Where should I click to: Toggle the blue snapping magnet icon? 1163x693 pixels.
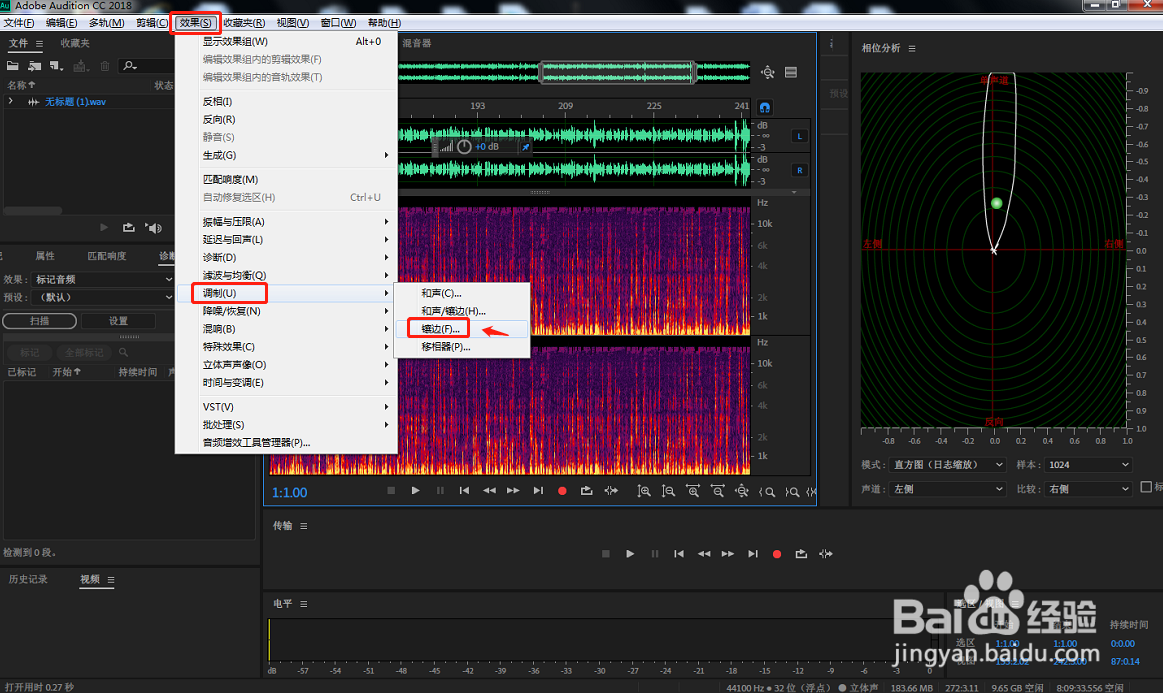765,108
